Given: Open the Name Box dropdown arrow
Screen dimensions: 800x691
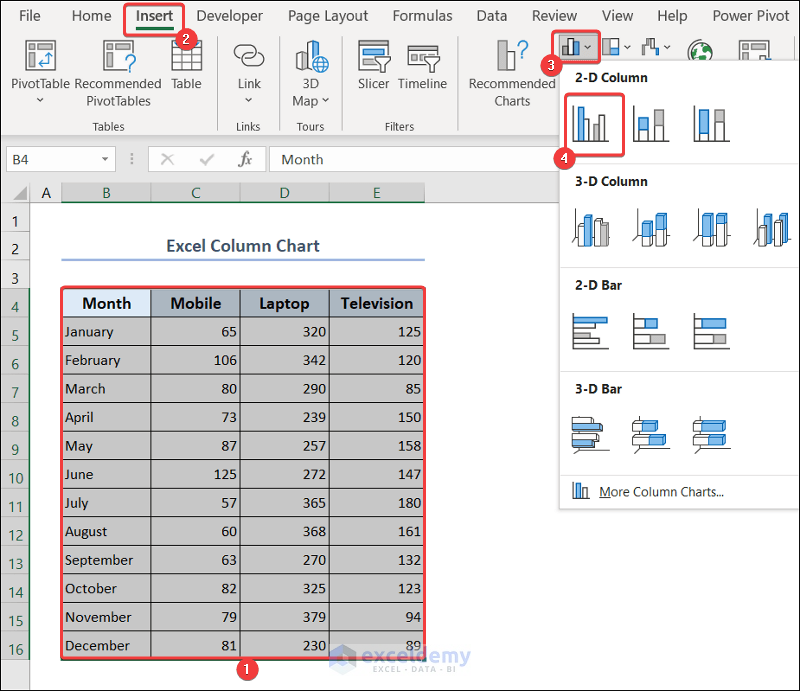Looking at the screenshot, I should coord(105,159).
